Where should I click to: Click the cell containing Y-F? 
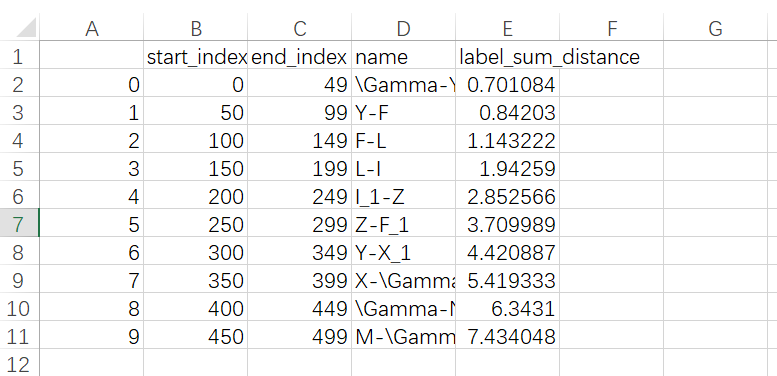[x=403, y=112]
